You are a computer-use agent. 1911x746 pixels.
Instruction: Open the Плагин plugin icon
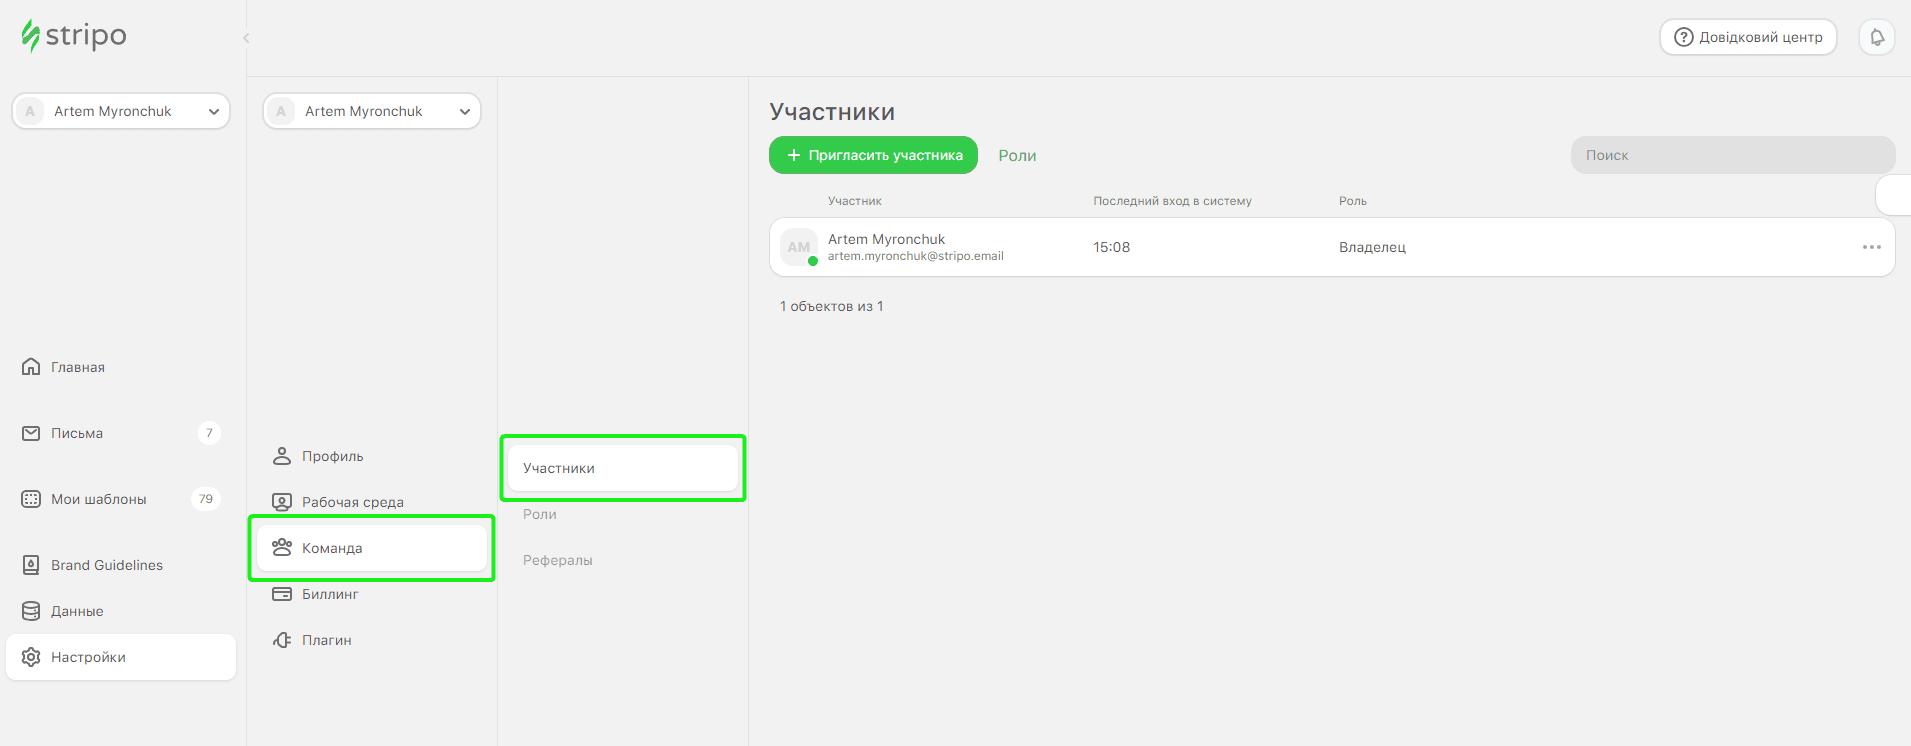pyautogui.click(x=282, y=640)
